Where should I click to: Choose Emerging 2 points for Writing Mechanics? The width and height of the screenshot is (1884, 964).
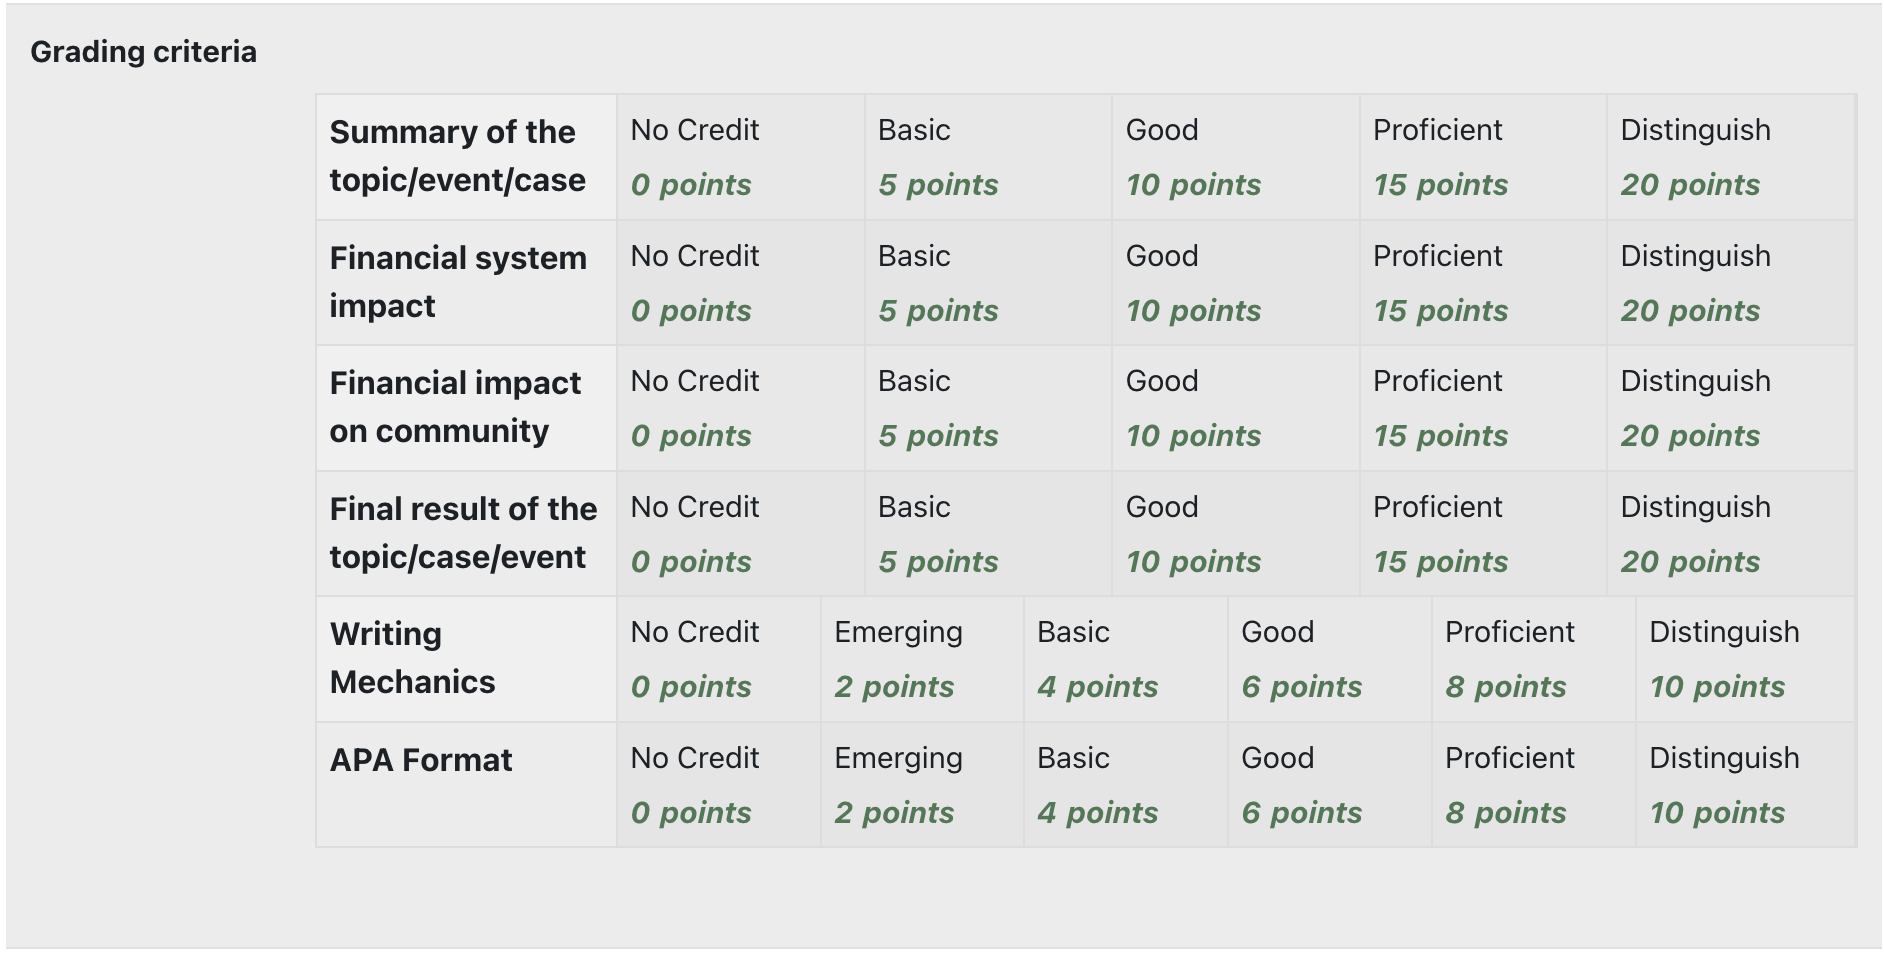tap(922, 660)
